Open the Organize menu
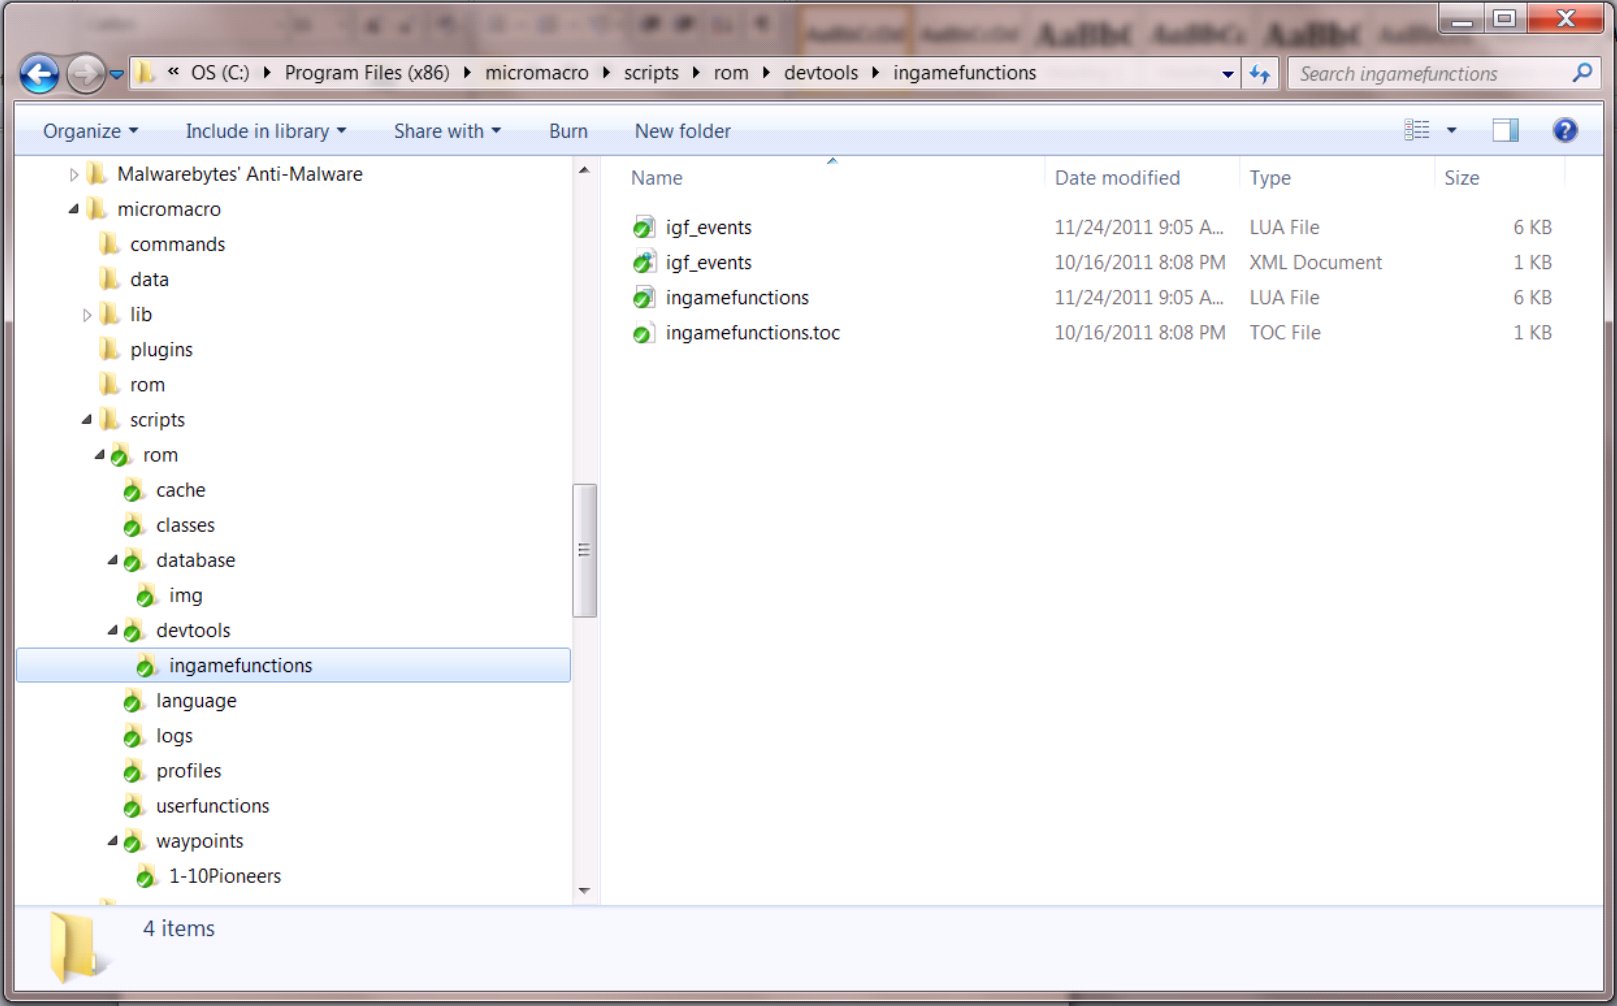The width and height of the screenshot is (1617, 1006). (x=90, y=131)
